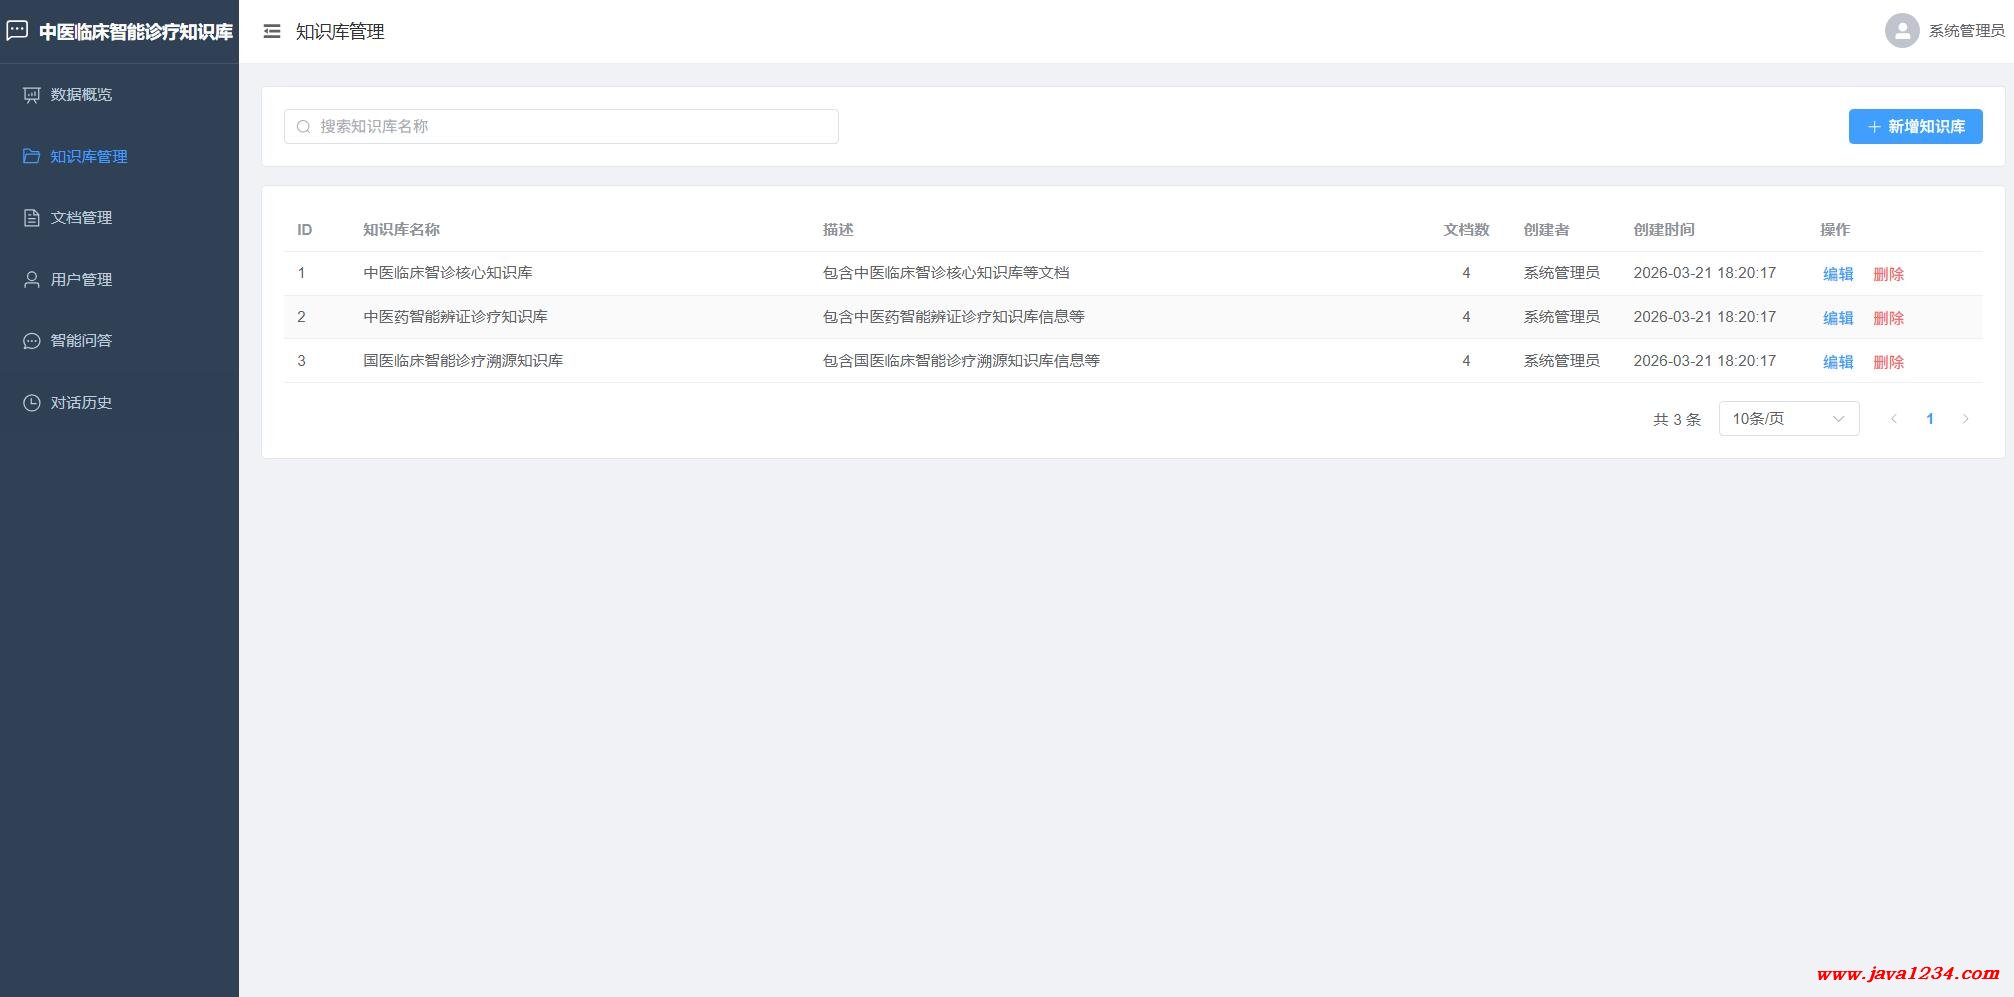This screenshot has width=2014, height=997.
Task: Go to next page arrow
Action: 1965,419
